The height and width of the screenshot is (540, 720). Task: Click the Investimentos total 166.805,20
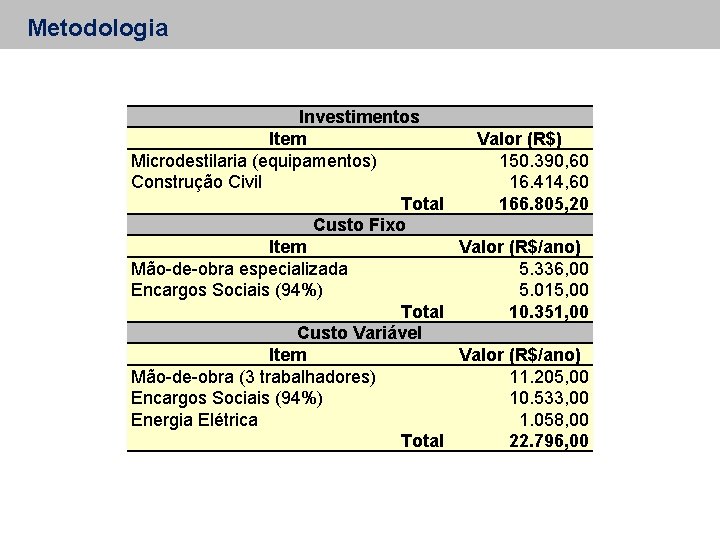tap(544, 203)
